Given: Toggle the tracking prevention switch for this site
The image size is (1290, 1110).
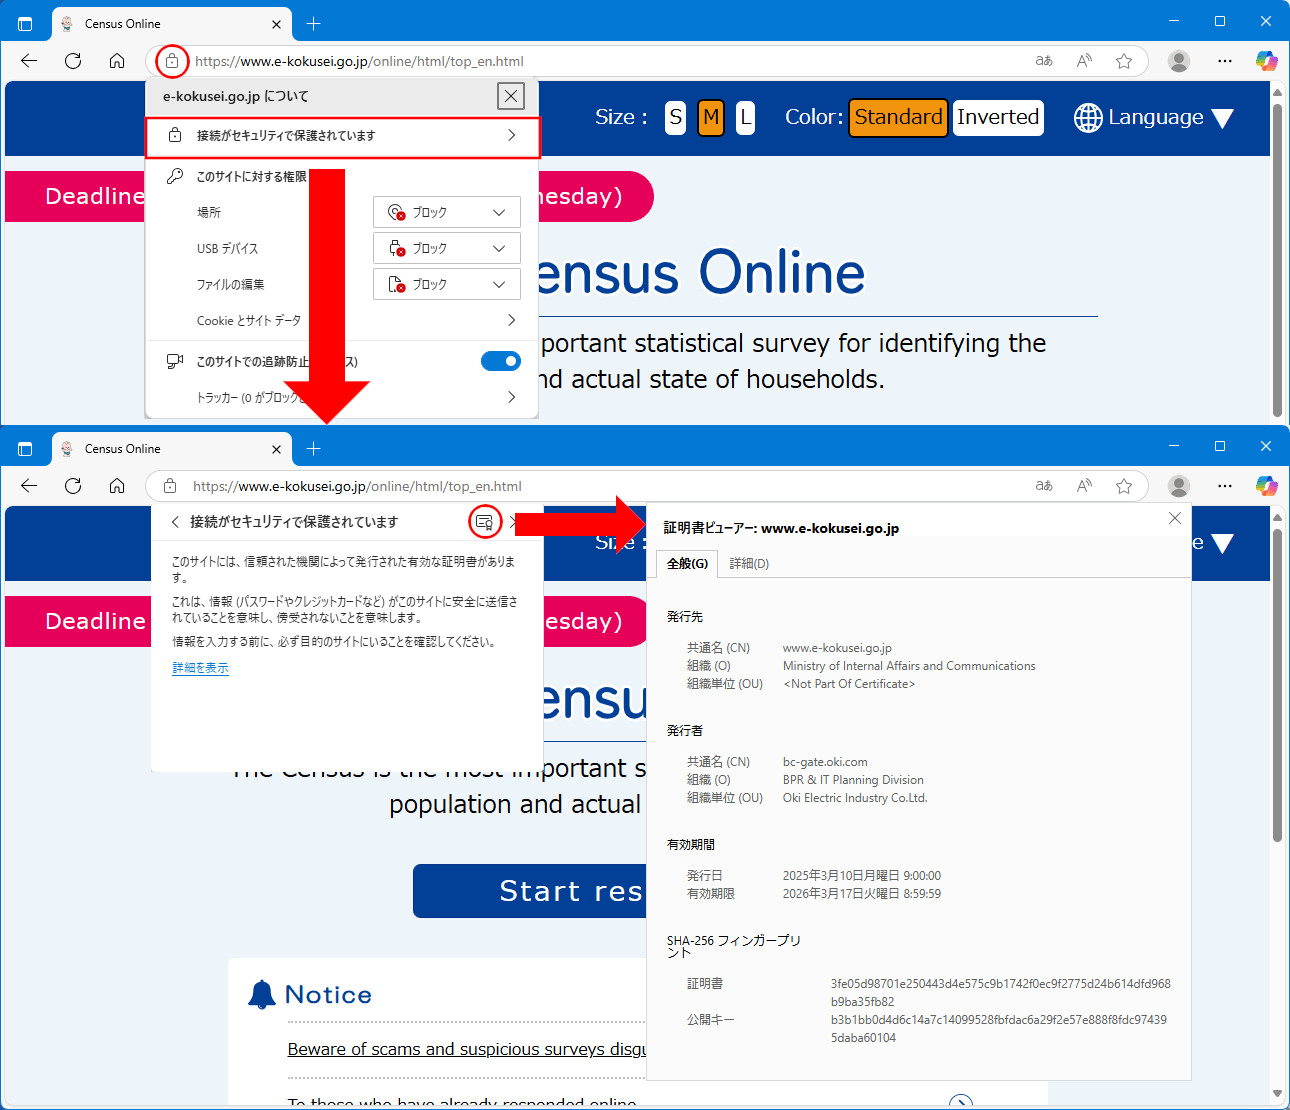Looking at the screenshot, I should tap(500, 361).
